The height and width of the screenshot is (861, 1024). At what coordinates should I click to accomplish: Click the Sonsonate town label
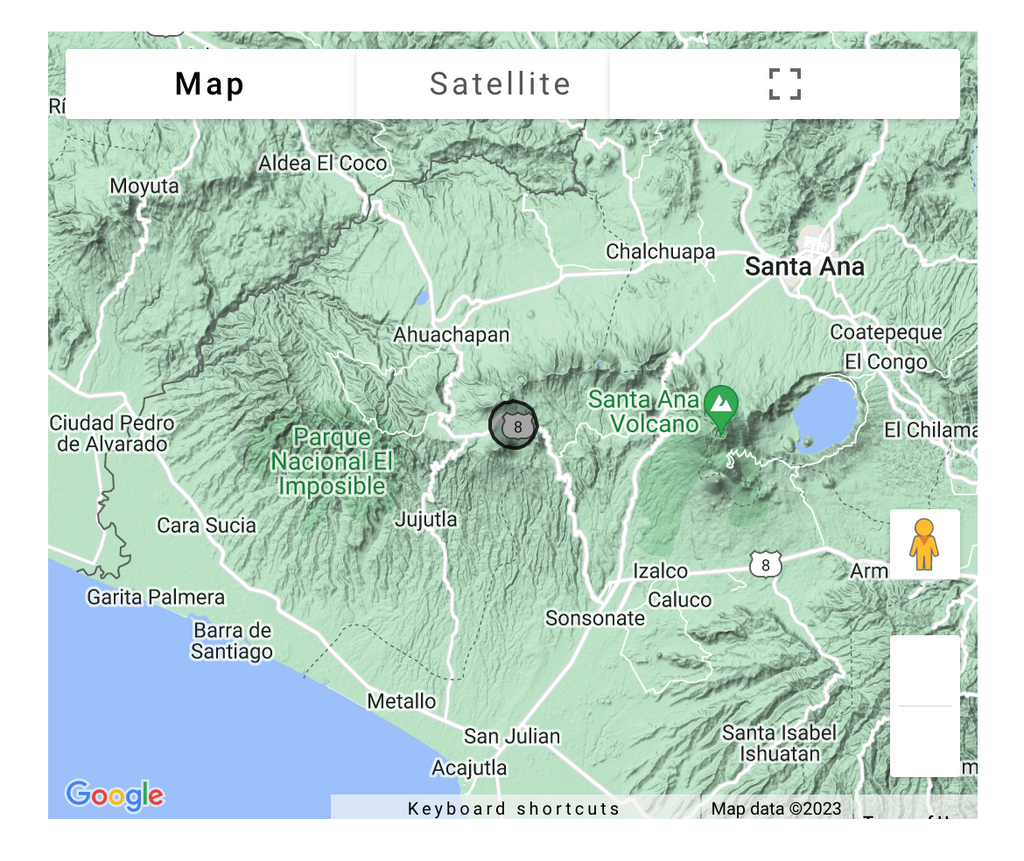[x=595, y=618]
